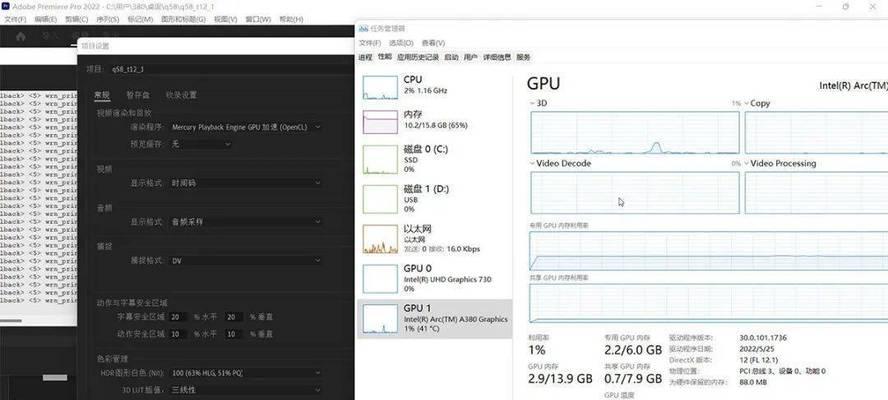Screen dimensions: 888x400
Task: Open 预览缓存 dropdown
Action: point(201,144)
